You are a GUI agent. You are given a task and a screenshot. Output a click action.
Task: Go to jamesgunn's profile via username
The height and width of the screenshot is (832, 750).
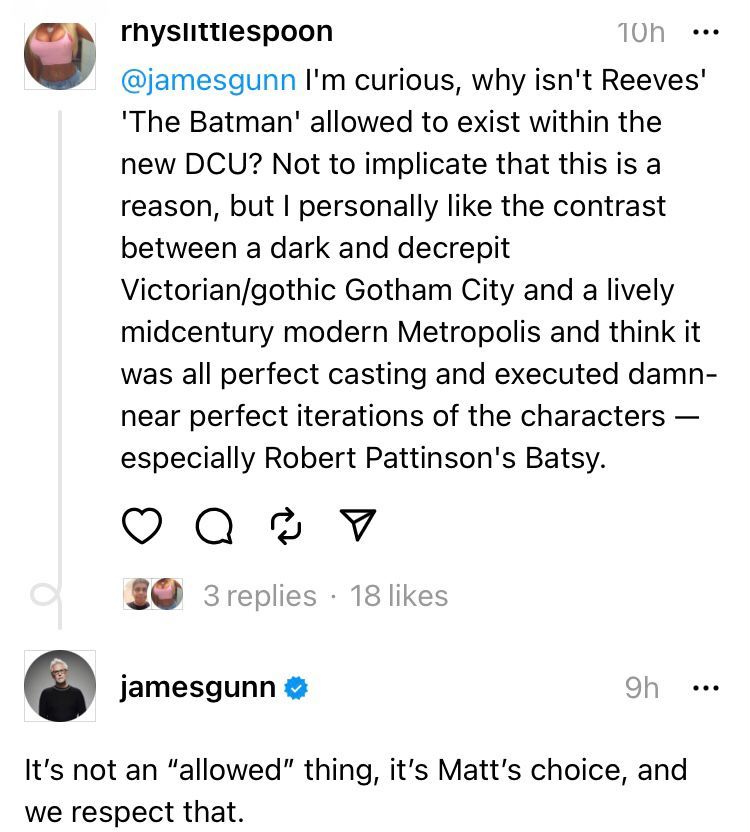199,688
